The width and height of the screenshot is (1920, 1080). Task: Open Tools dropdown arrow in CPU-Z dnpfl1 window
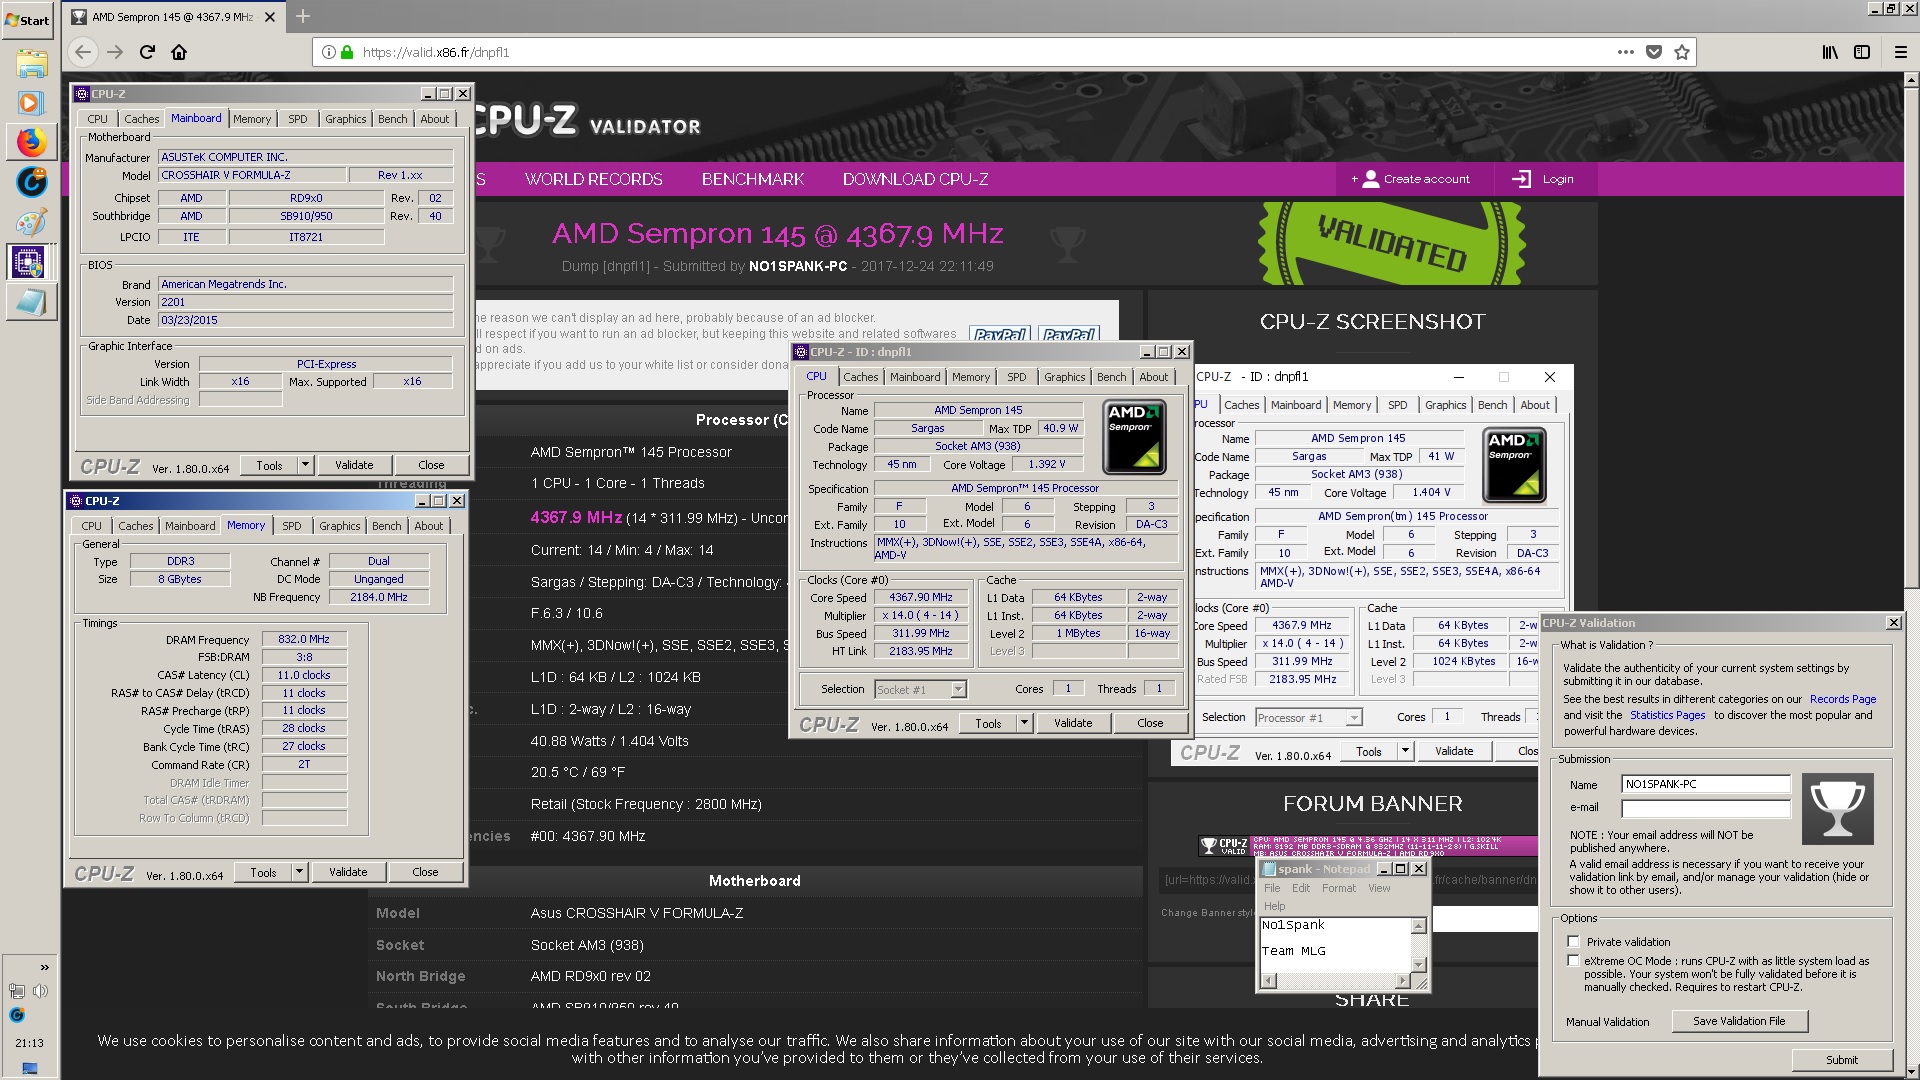(1024, 723)
